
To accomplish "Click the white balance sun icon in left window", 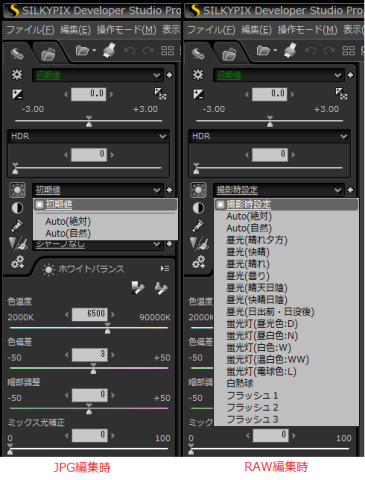I will [x=18, y=190].
